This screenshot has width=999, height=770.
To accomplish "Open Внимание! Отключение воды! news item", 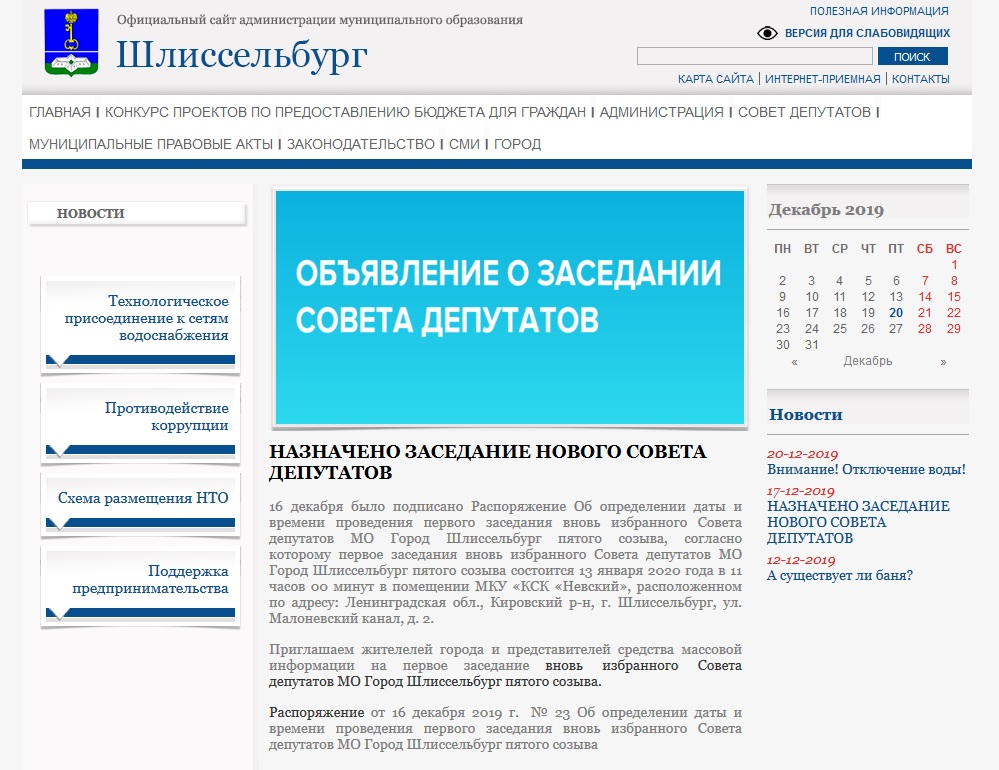I will coord(866,469).
